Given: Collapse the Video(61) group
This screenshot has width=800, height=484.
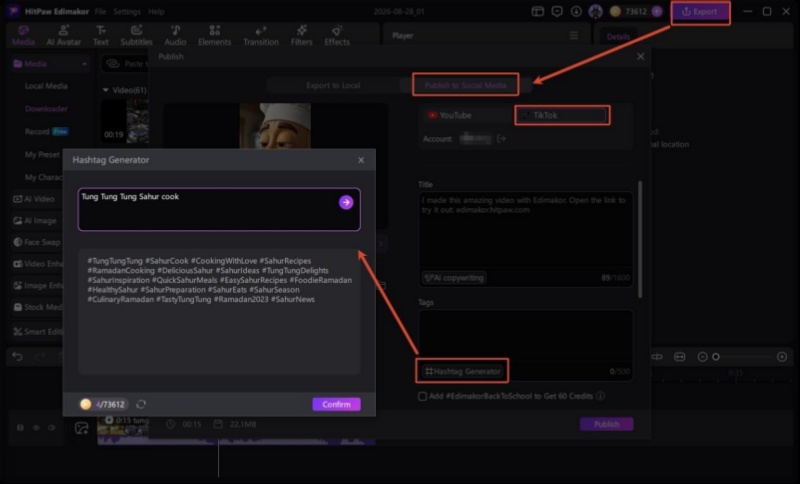Looking at the screenshot, I should point(106,90).
